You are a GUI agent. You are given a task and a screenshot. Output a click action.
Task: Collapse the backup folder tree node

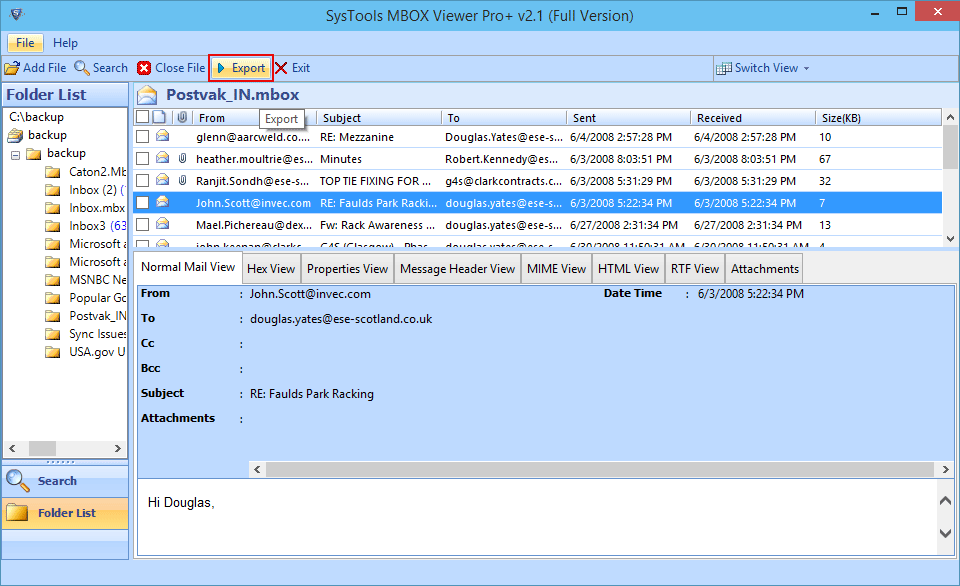15,154
